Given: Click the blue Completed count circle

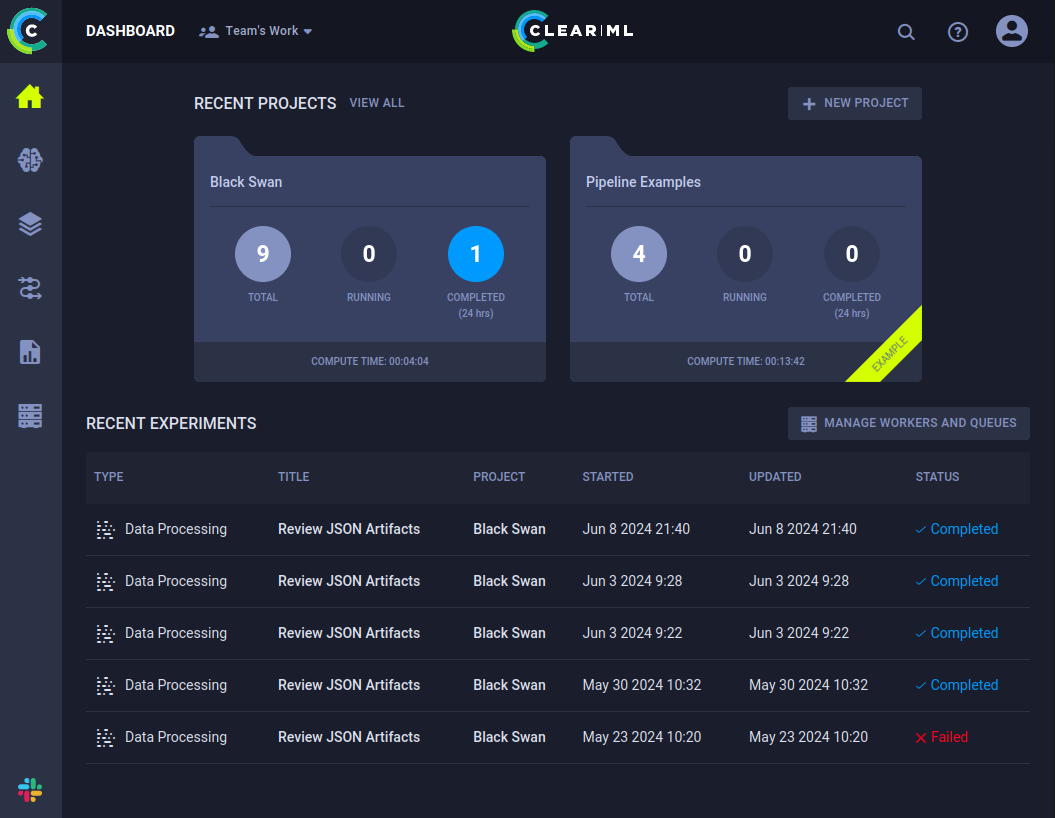Looking at the screenshot, I should pos(476,254).
